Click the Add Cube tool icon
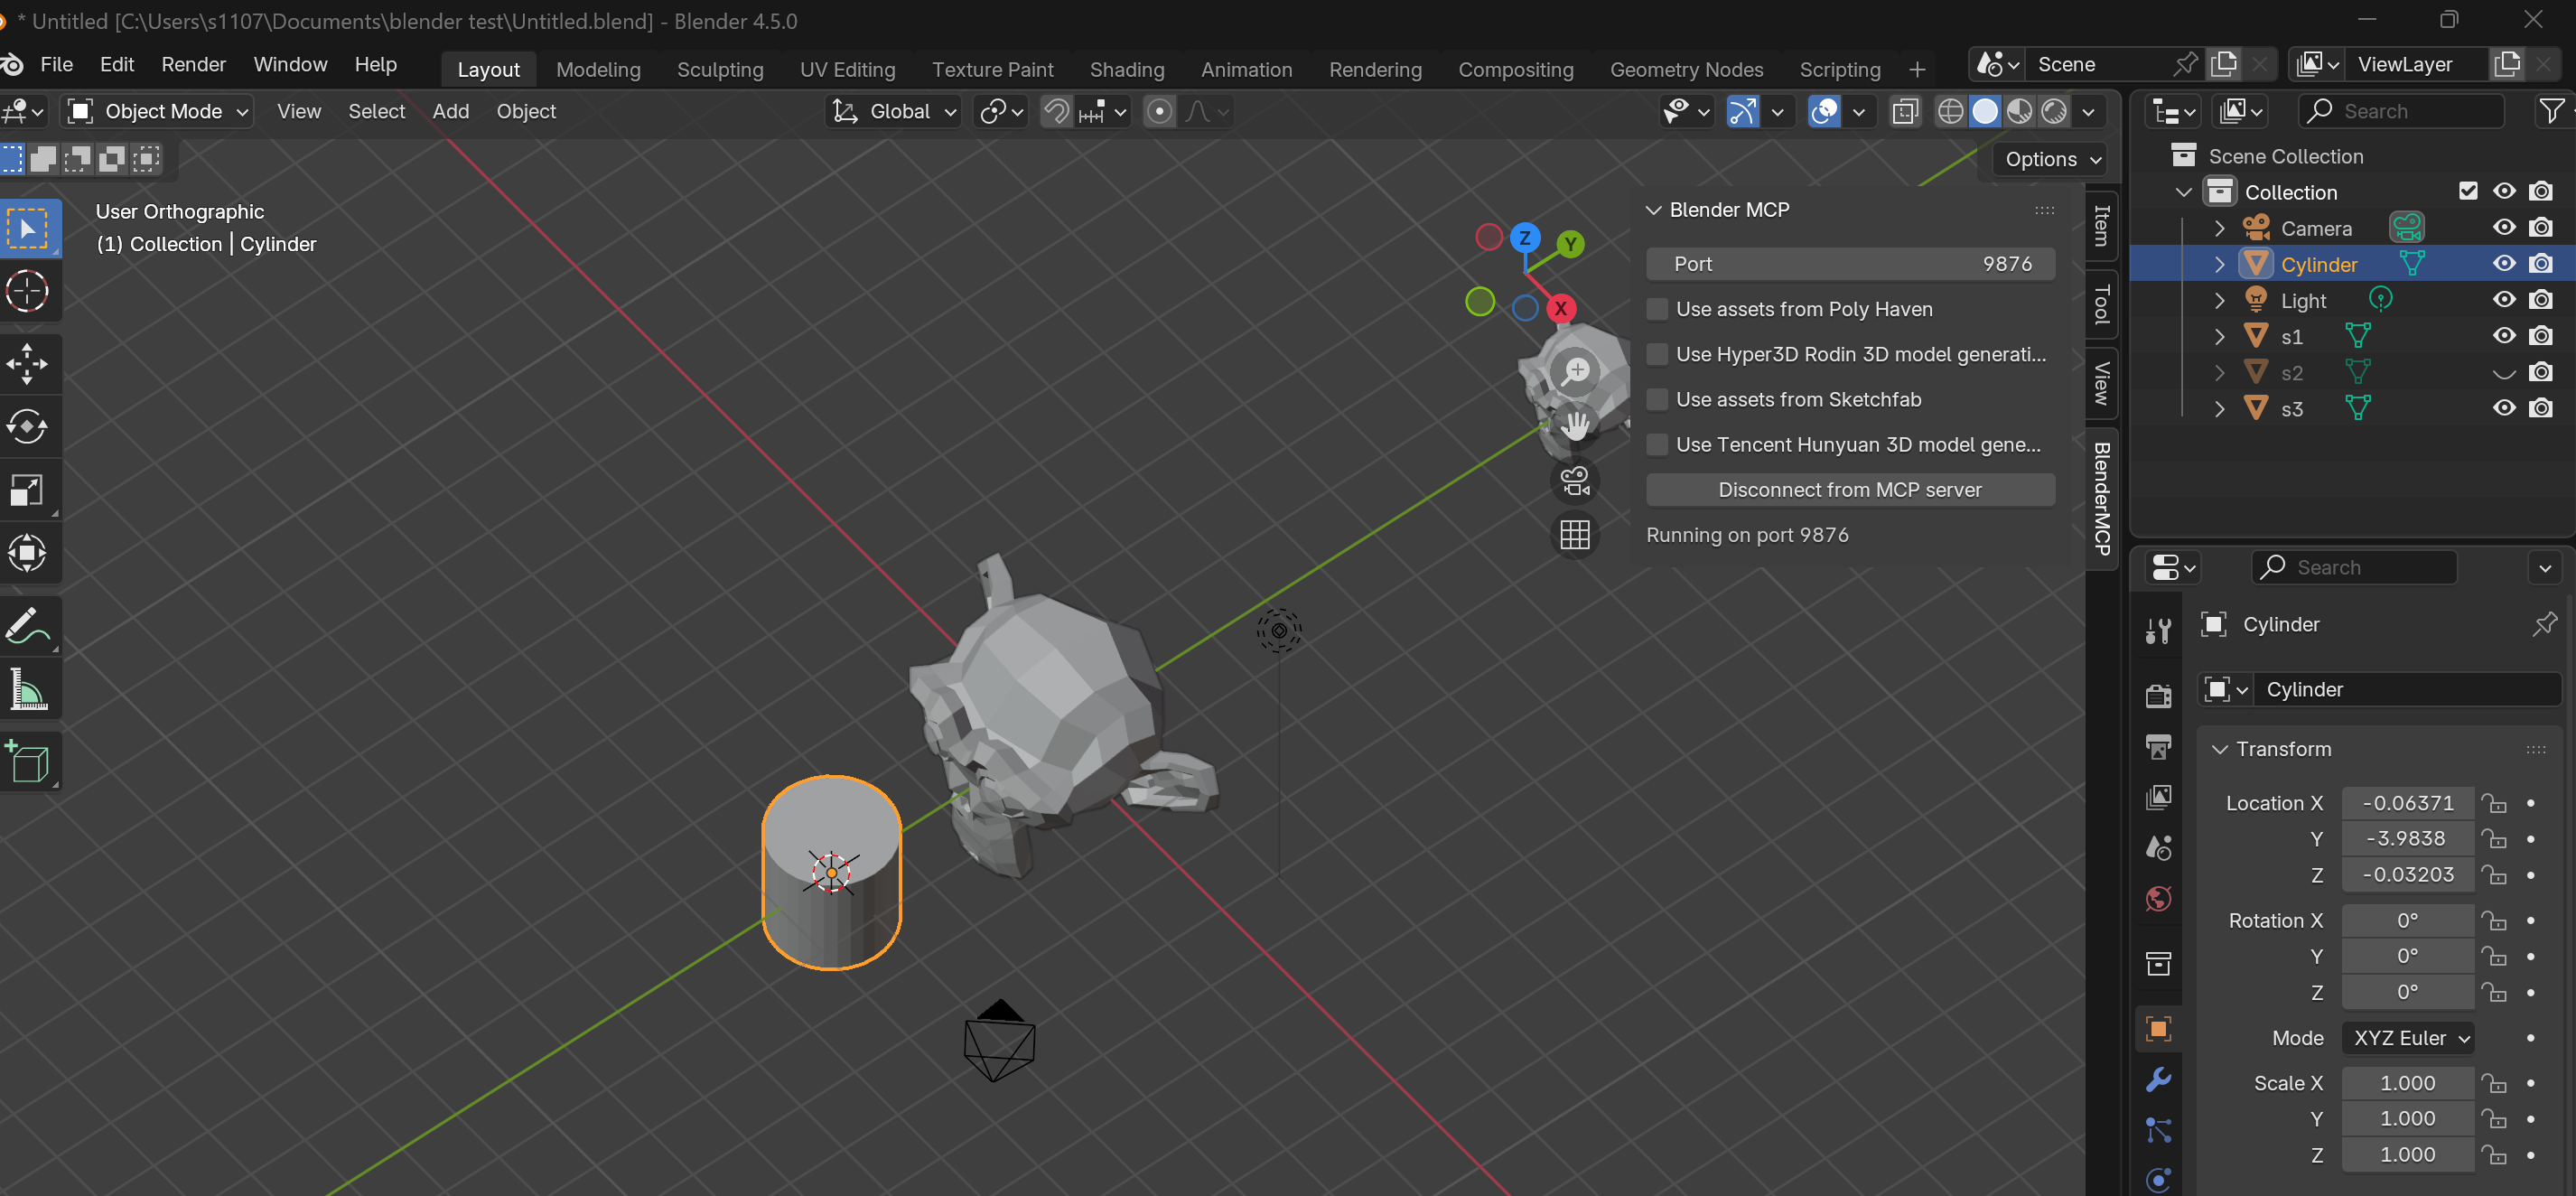Screen dimensions: 2576x1196 (27, 763)
